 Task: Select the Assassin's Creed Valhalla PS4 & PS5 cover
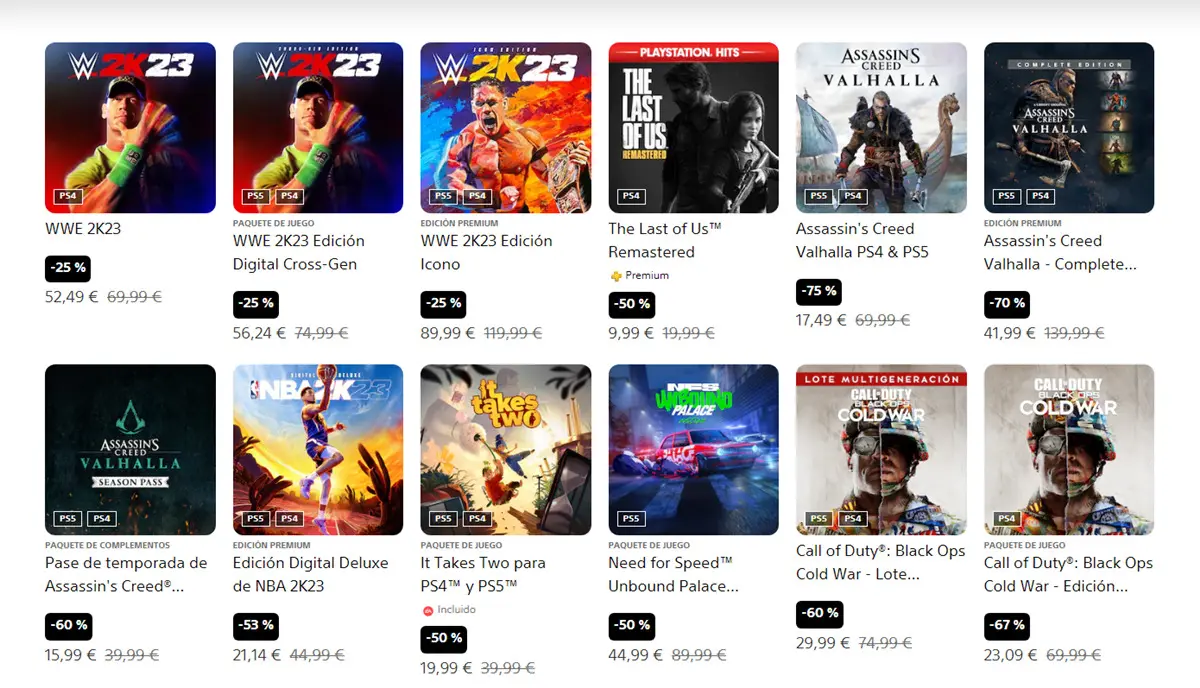point(881,127)
